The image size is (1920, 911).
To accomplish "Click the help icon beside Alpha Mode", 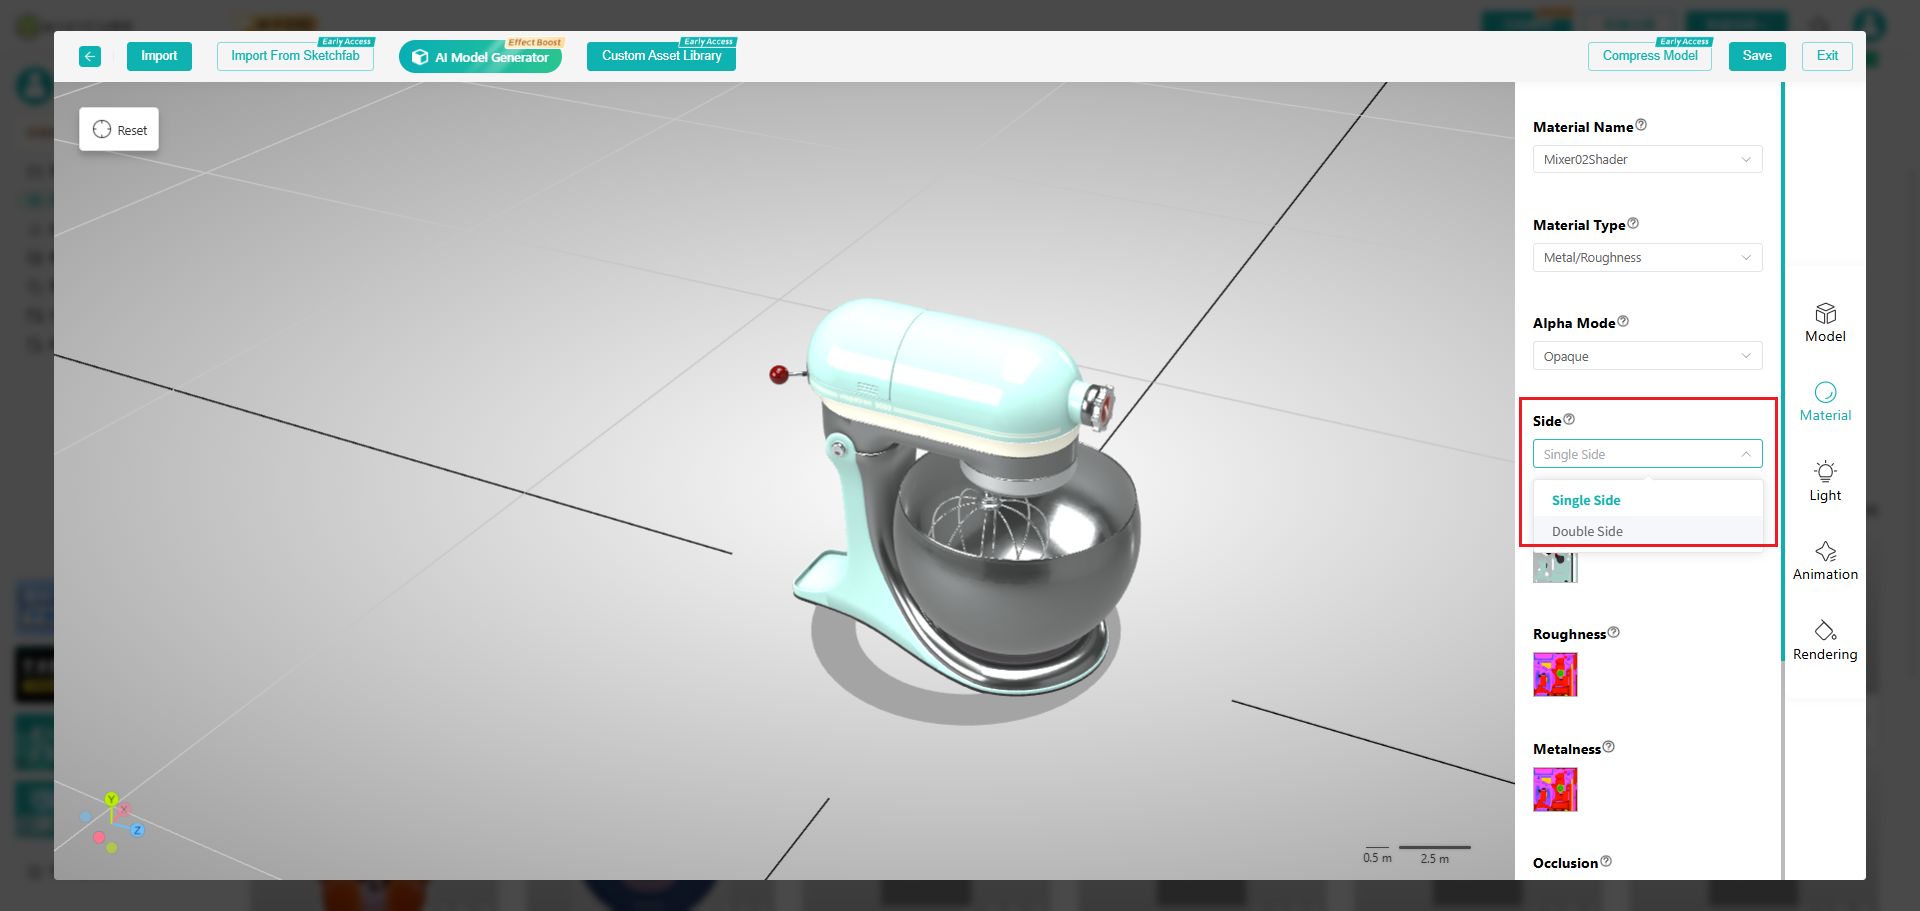I will (1623, 322).
